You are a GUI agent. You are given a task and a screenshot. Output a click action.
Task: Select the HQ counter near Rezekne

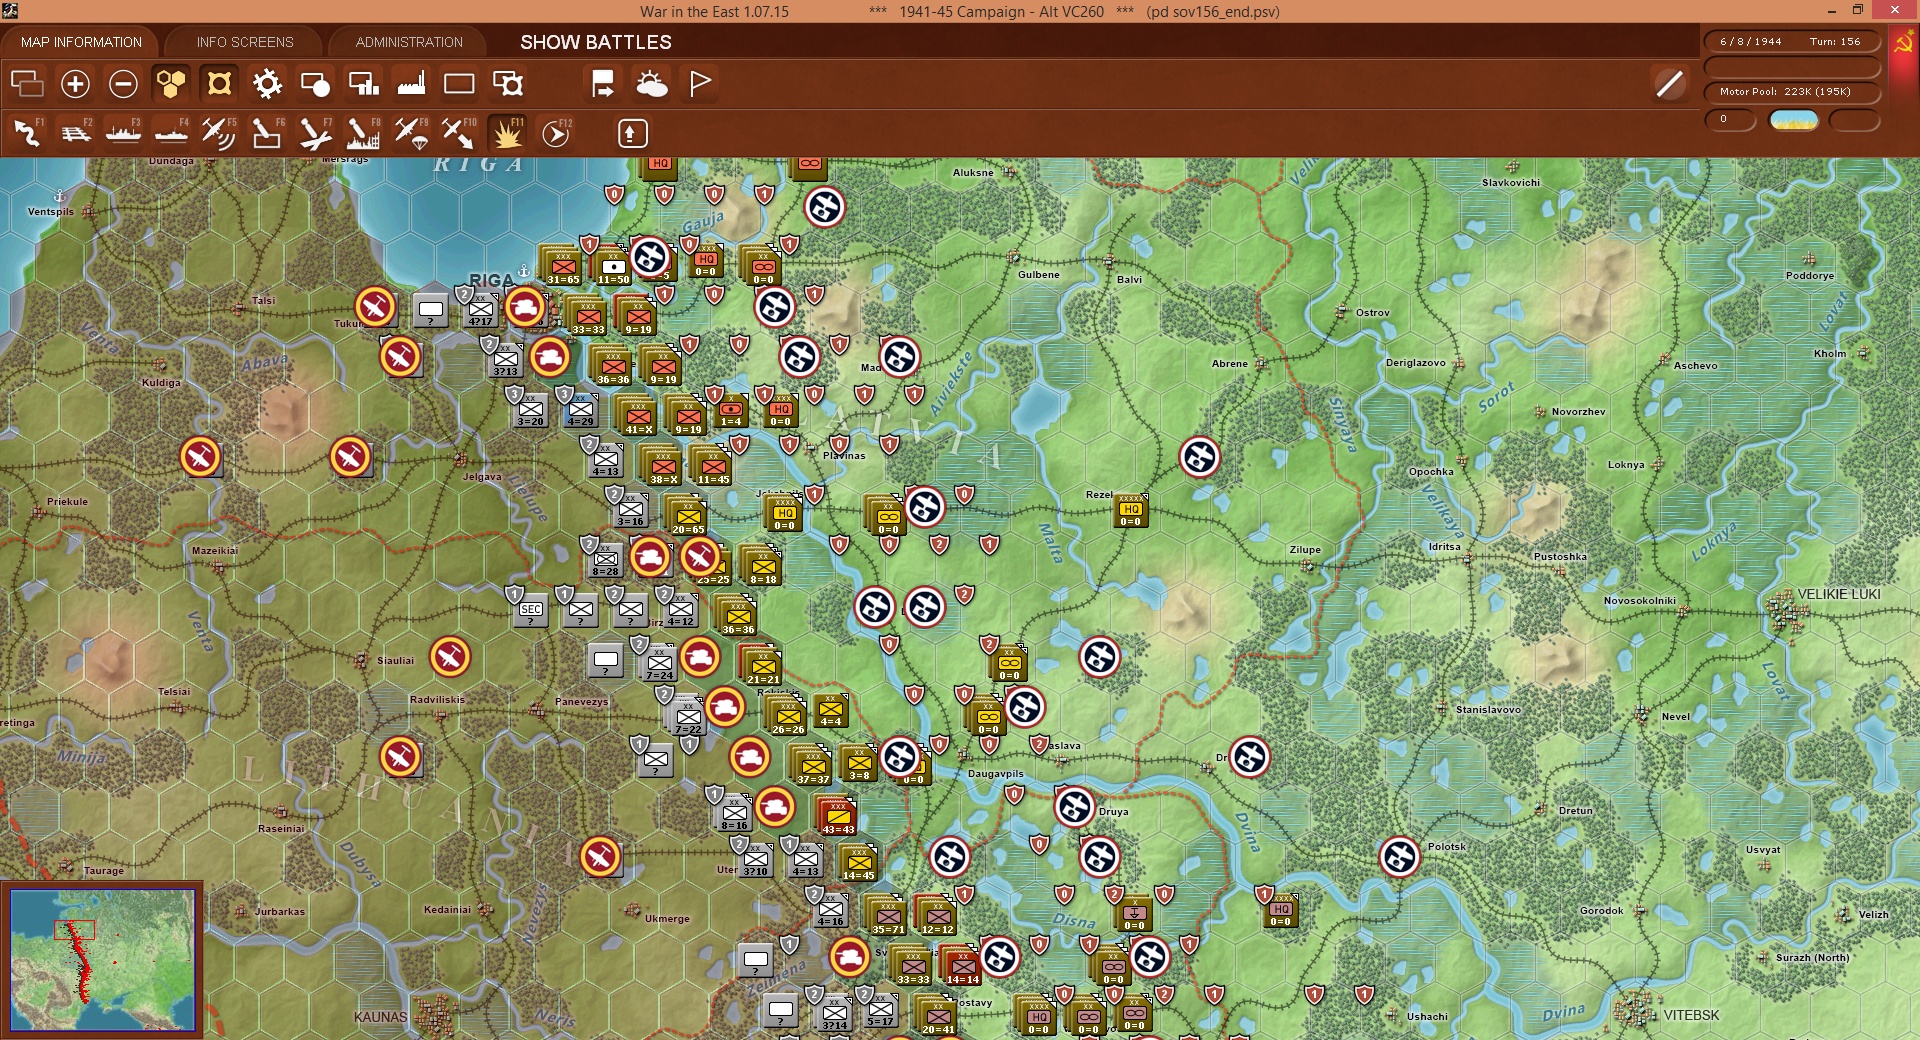coord(1130,510)
